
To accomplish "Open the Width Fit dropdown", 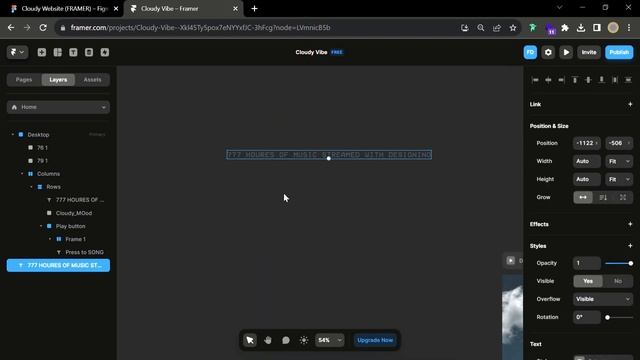I will point(619,161).
